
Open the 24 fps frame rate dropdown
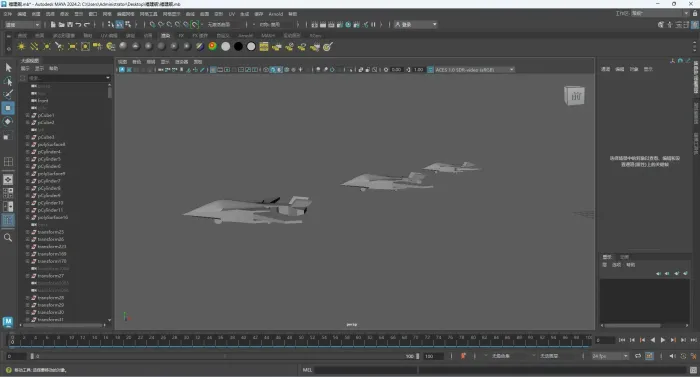(610, 356)
